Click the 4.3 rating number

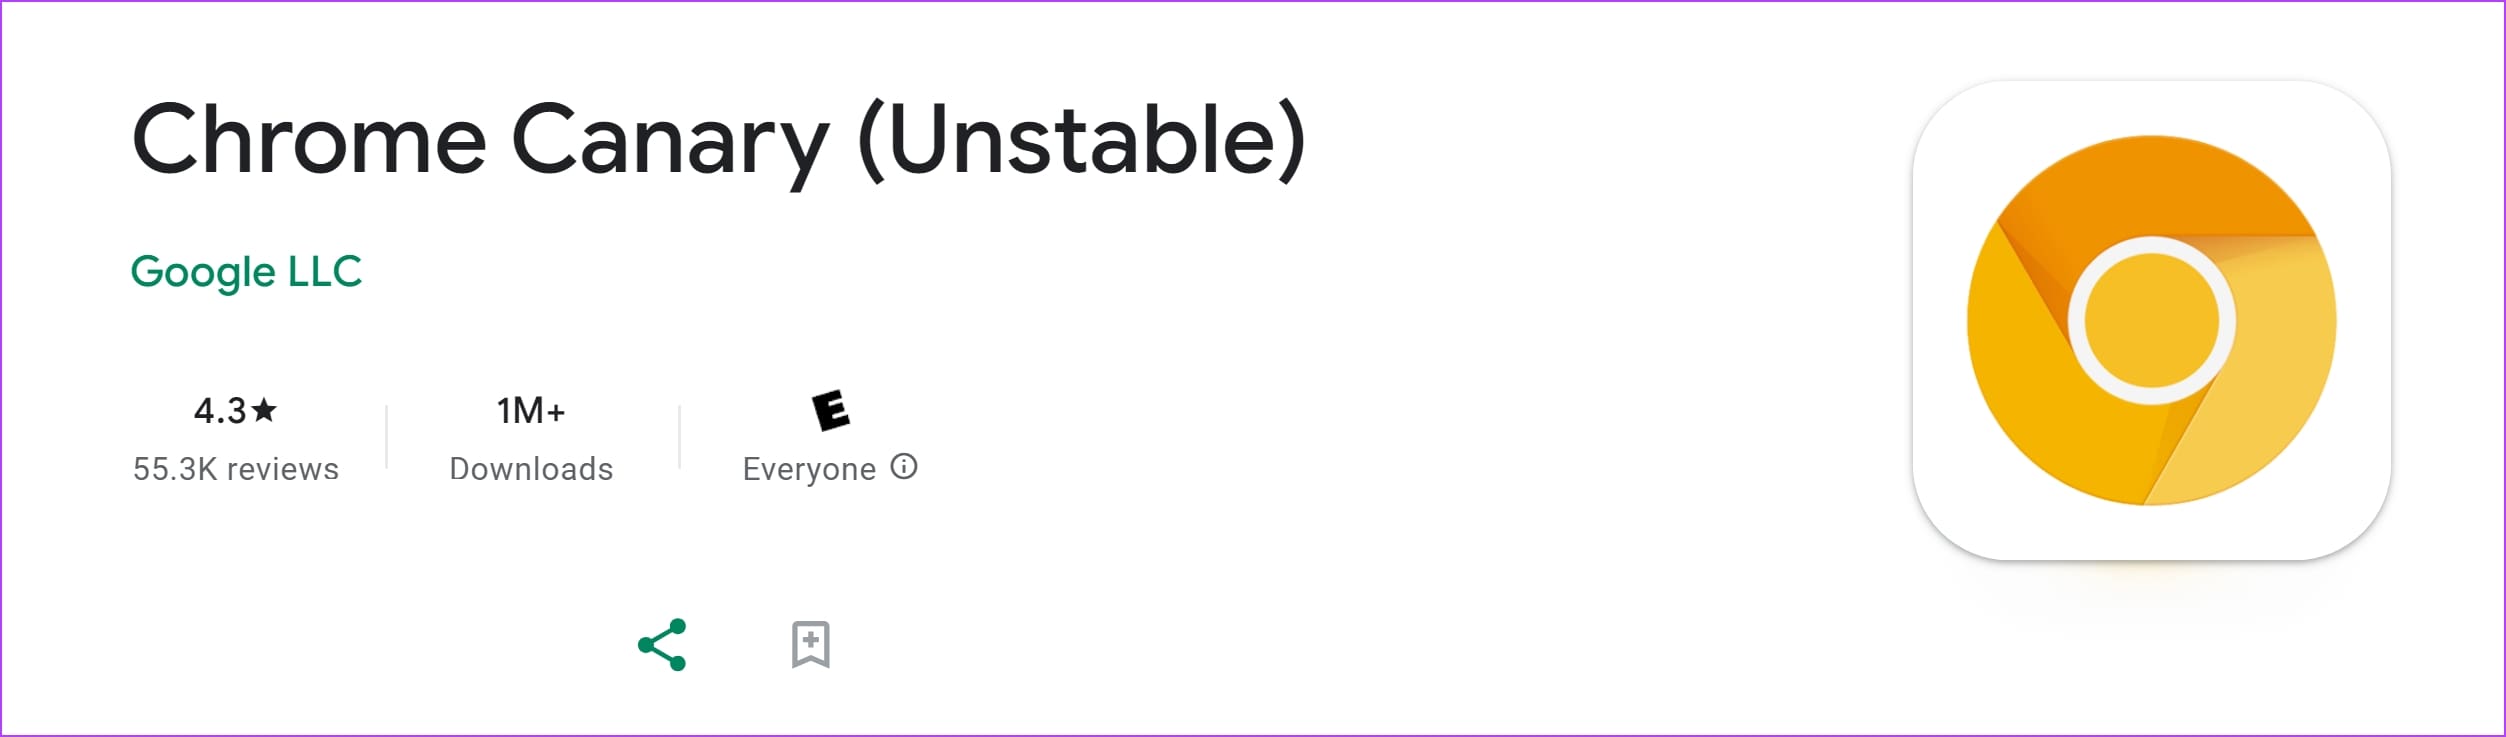220,411
